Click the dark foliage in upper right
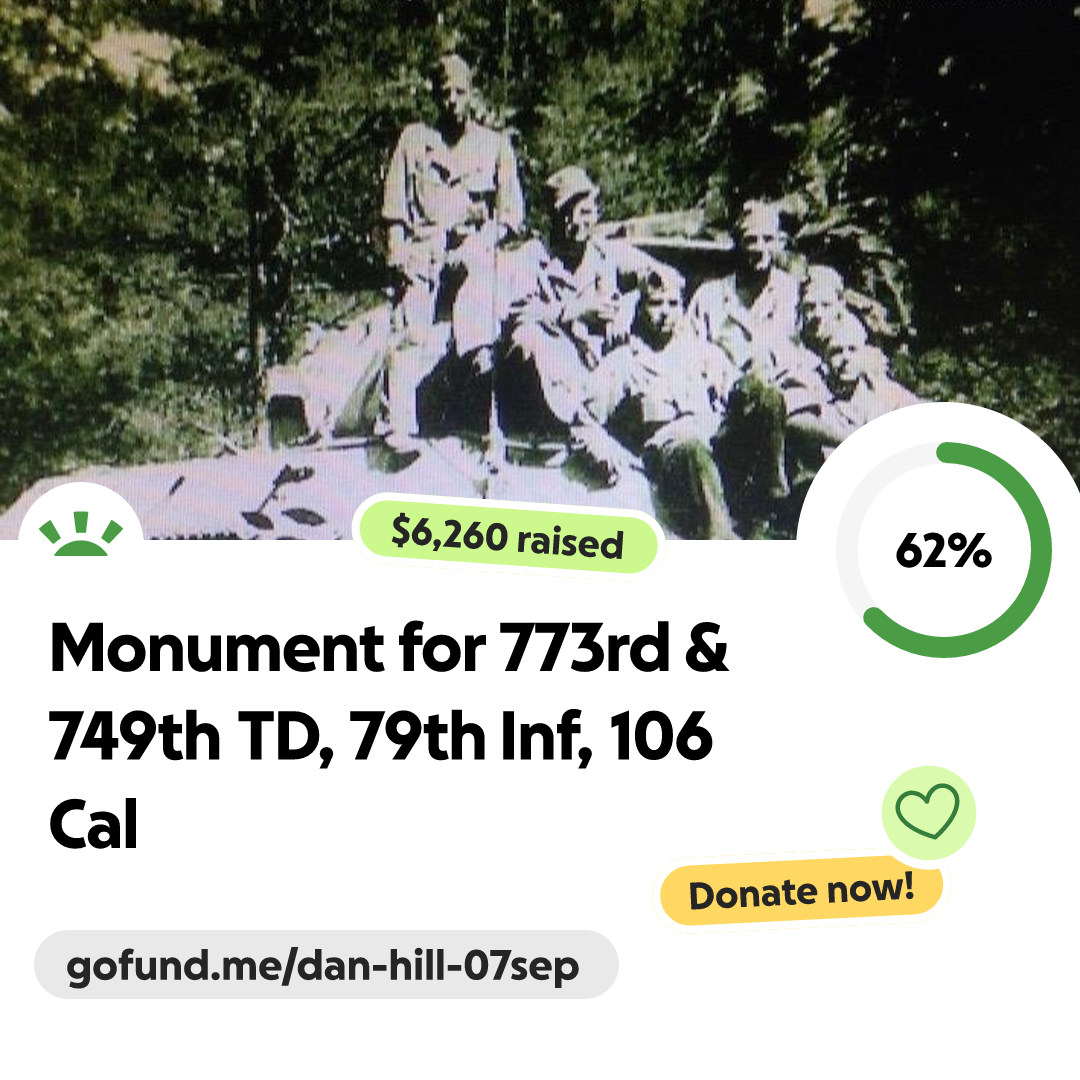Viewport: 1080px width, 1080px height. (964, 138)
